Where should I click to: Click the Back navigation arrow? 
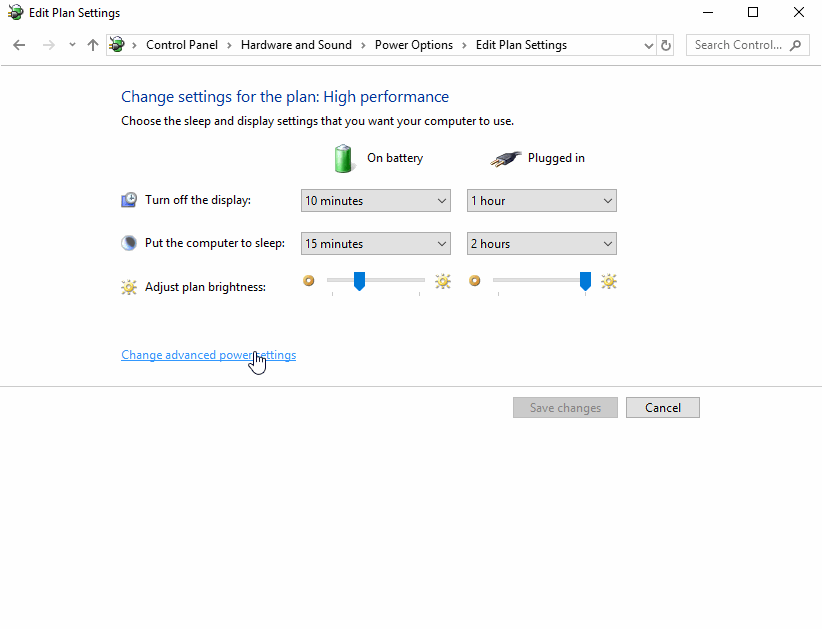[19, 45]
